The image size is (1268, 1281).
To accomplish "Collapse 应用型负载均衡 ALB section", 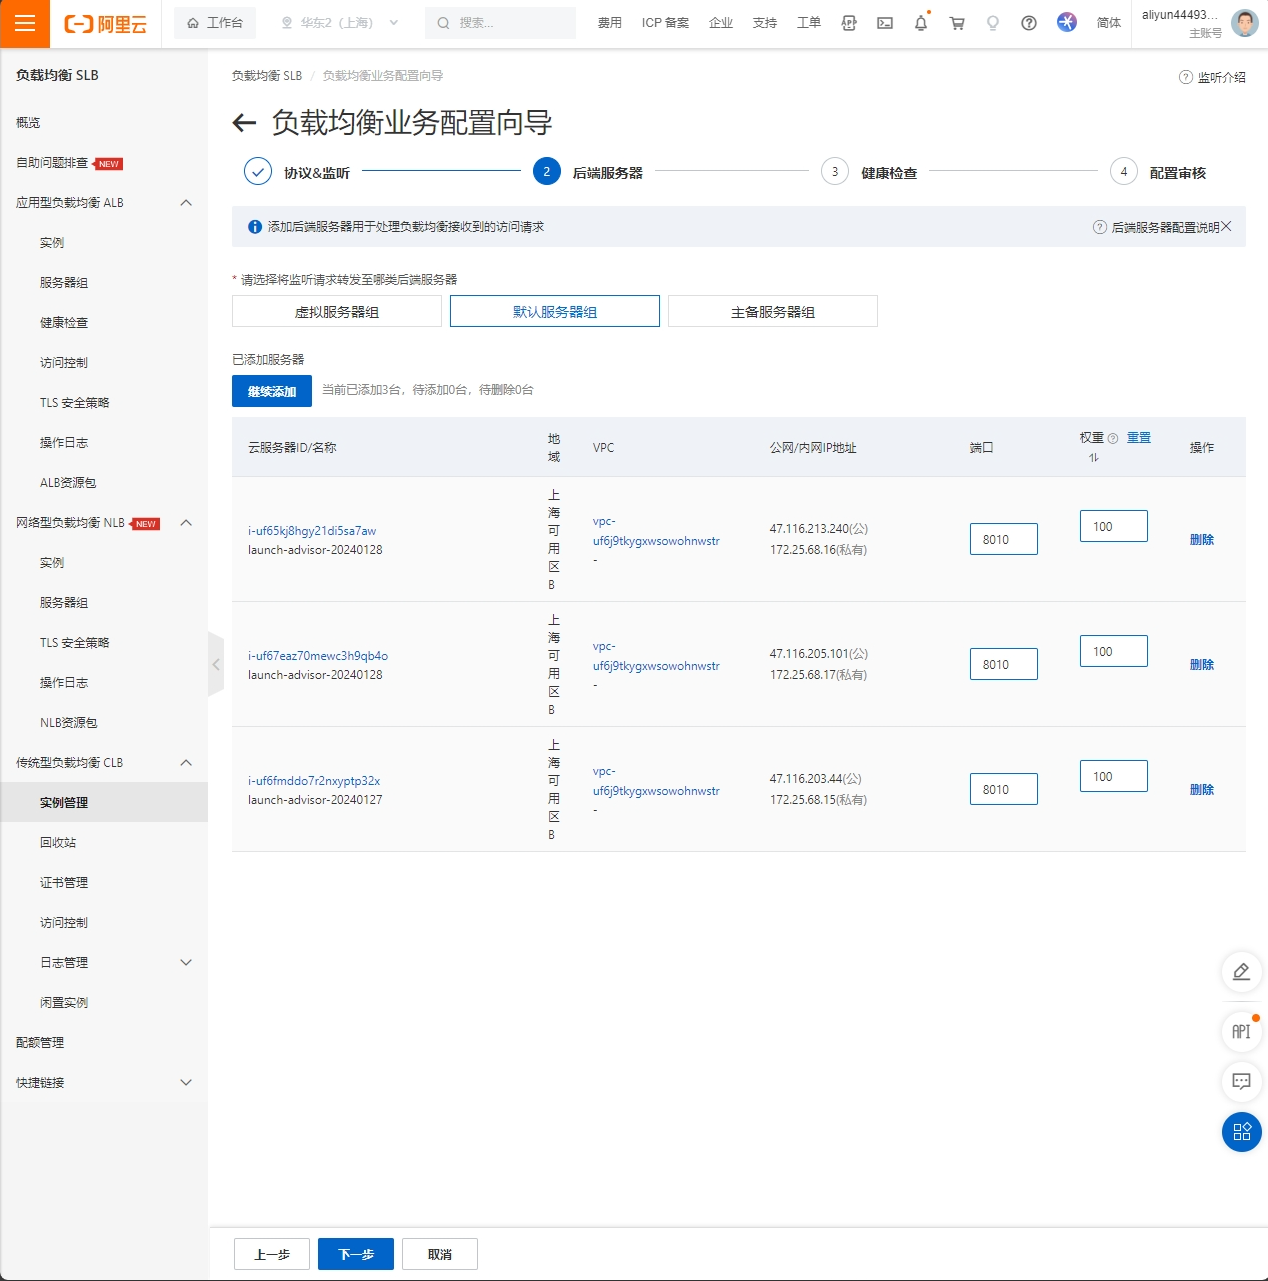I will (186, 203).
